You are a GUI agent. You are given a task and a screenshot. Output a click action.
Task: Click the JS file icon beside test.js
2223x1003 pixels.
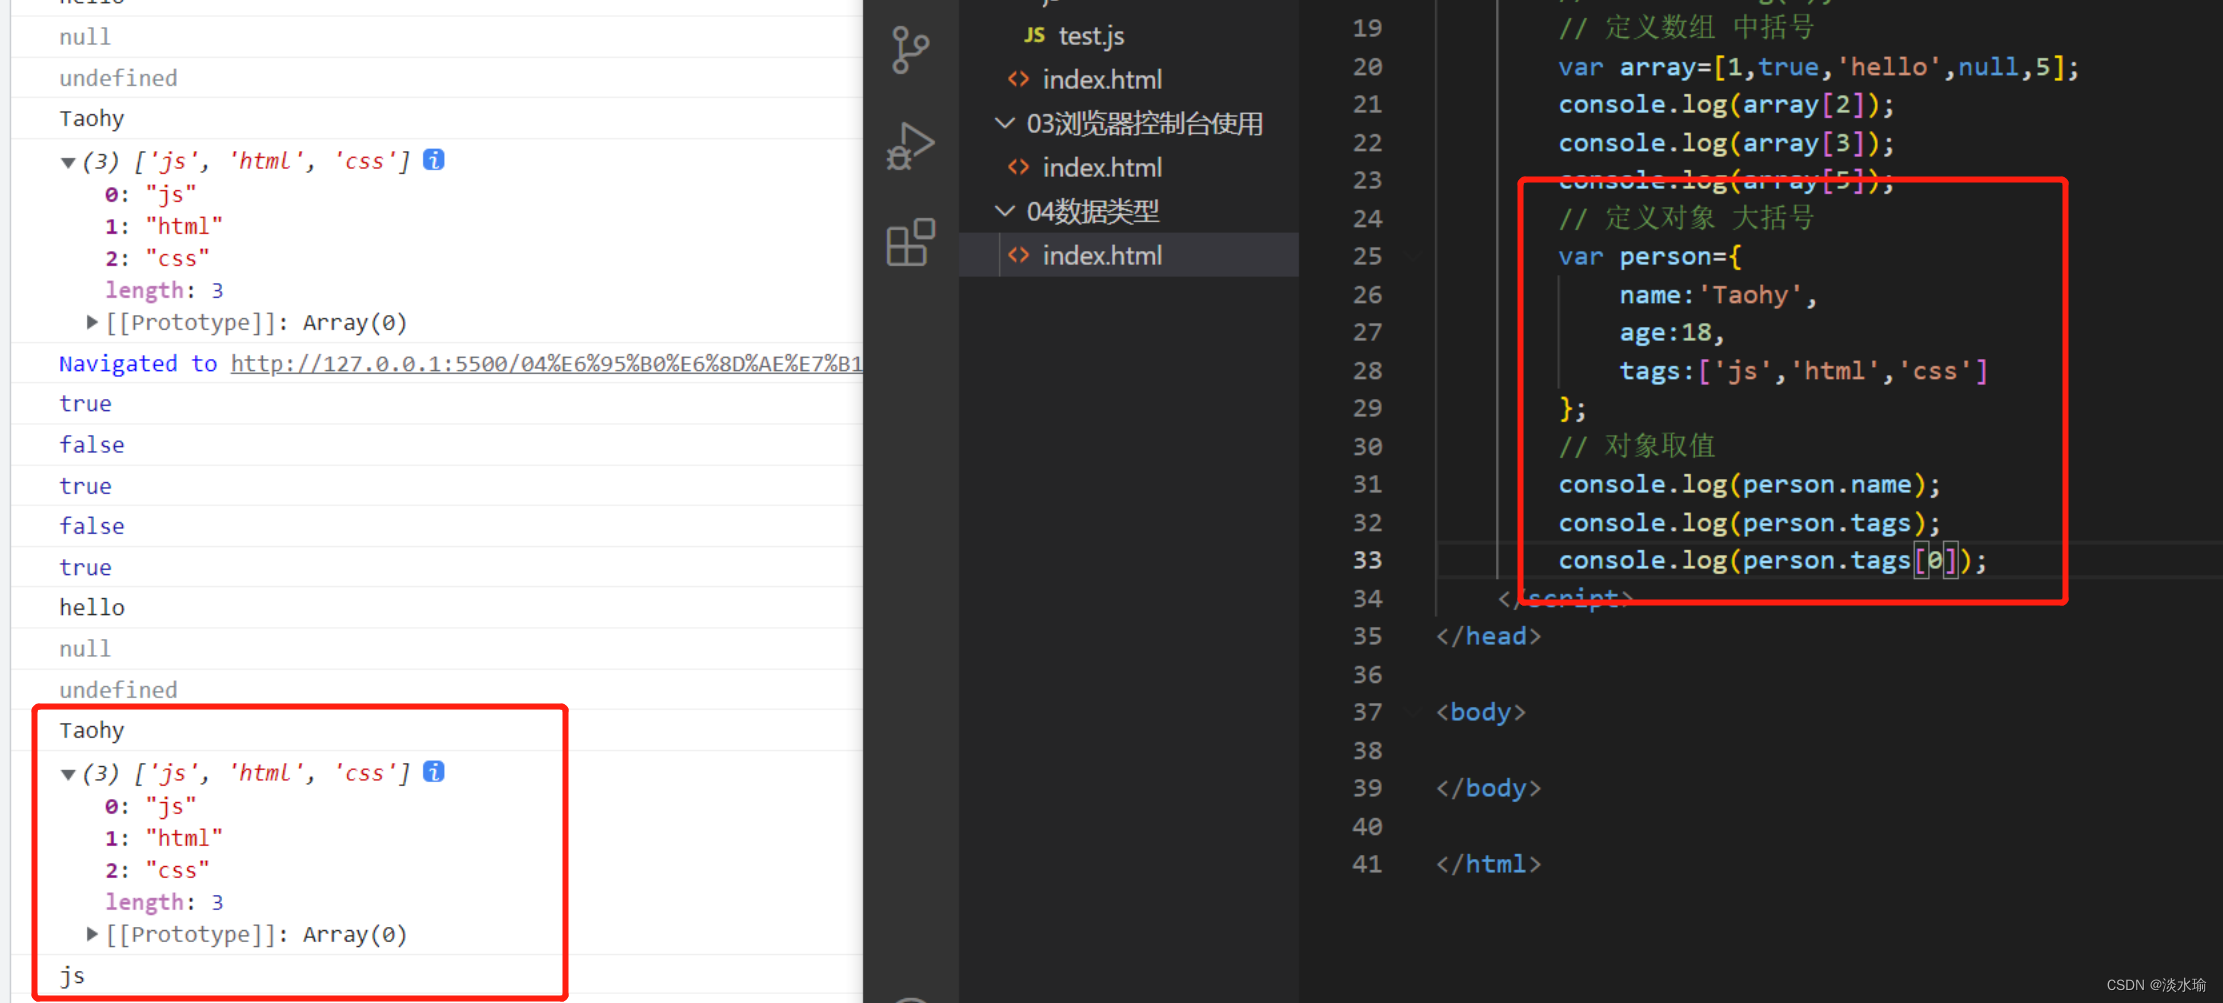1034,36
